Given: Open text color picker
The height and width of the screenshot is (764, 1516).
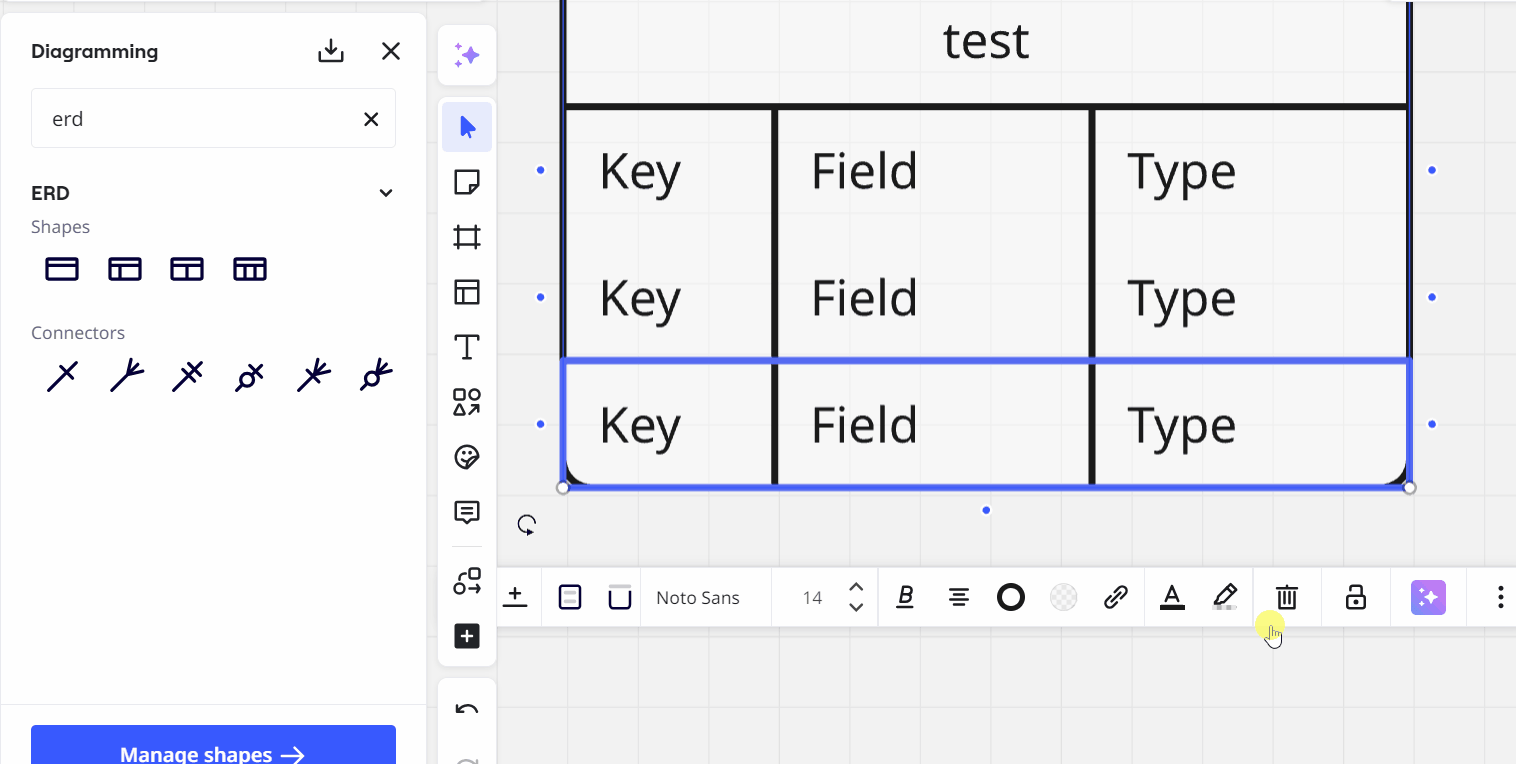Looking at the screenshot, I should coord(1172,597).
